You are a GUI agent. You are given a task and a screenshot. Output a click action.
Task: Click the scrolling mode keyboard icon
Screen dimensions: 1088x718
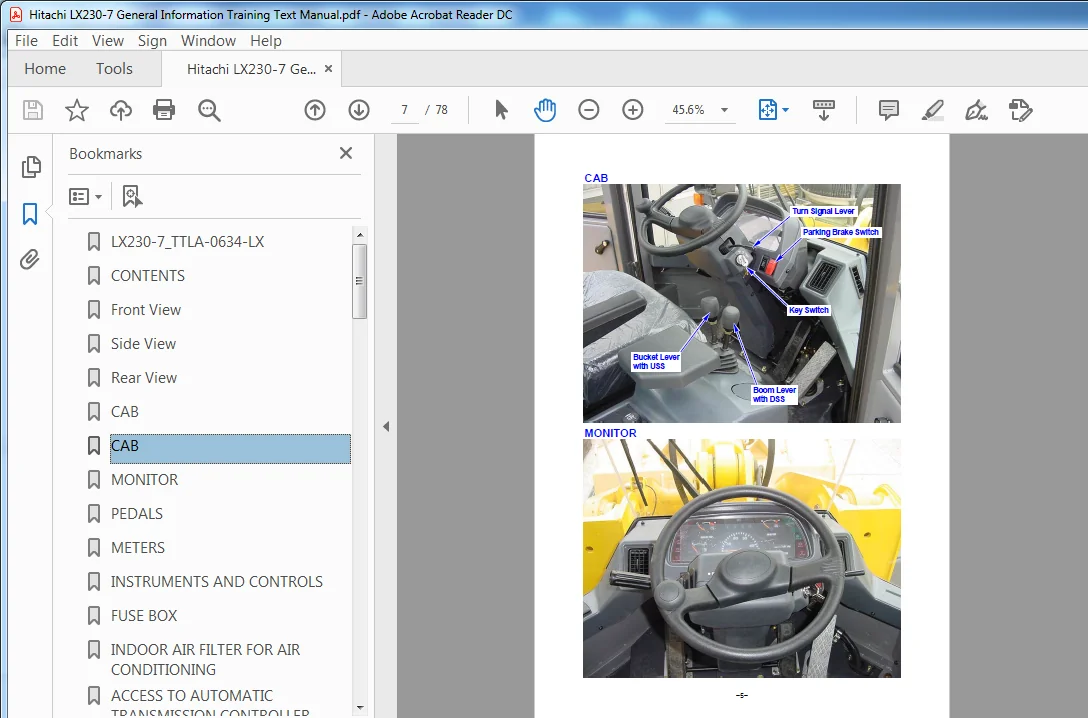pos(824,110)
